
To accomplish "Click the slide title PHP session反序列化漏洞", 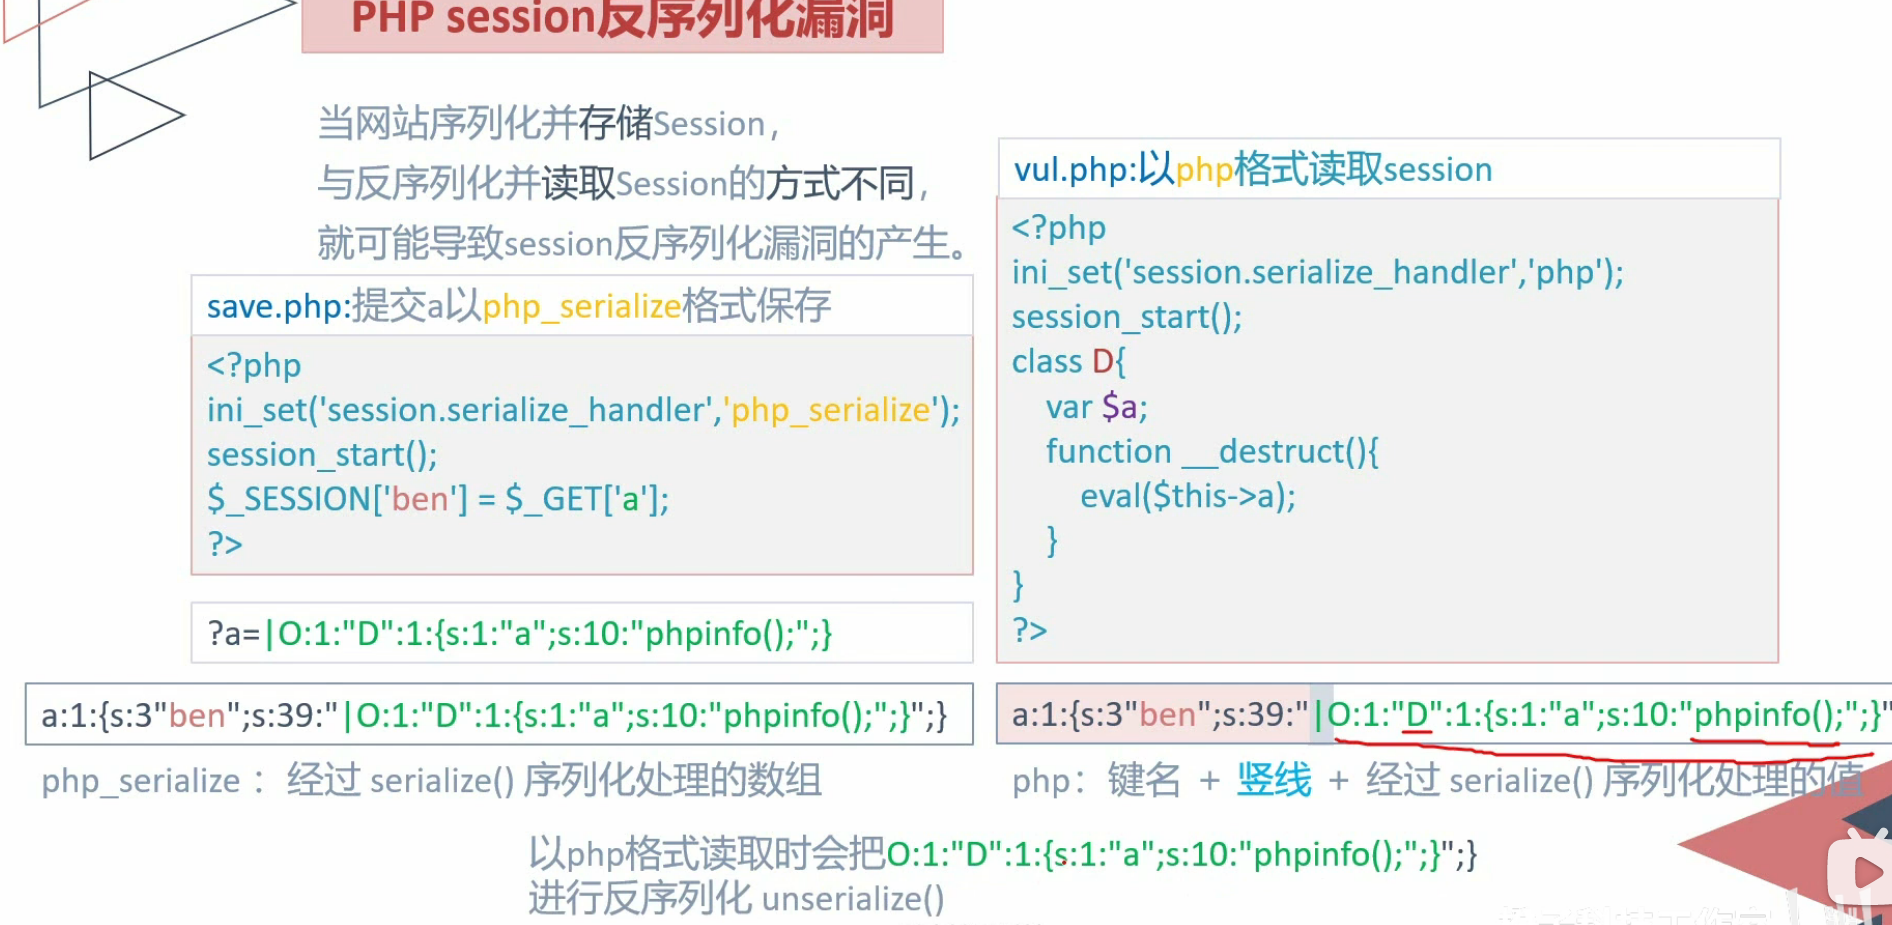I will (x=622, y=20).
